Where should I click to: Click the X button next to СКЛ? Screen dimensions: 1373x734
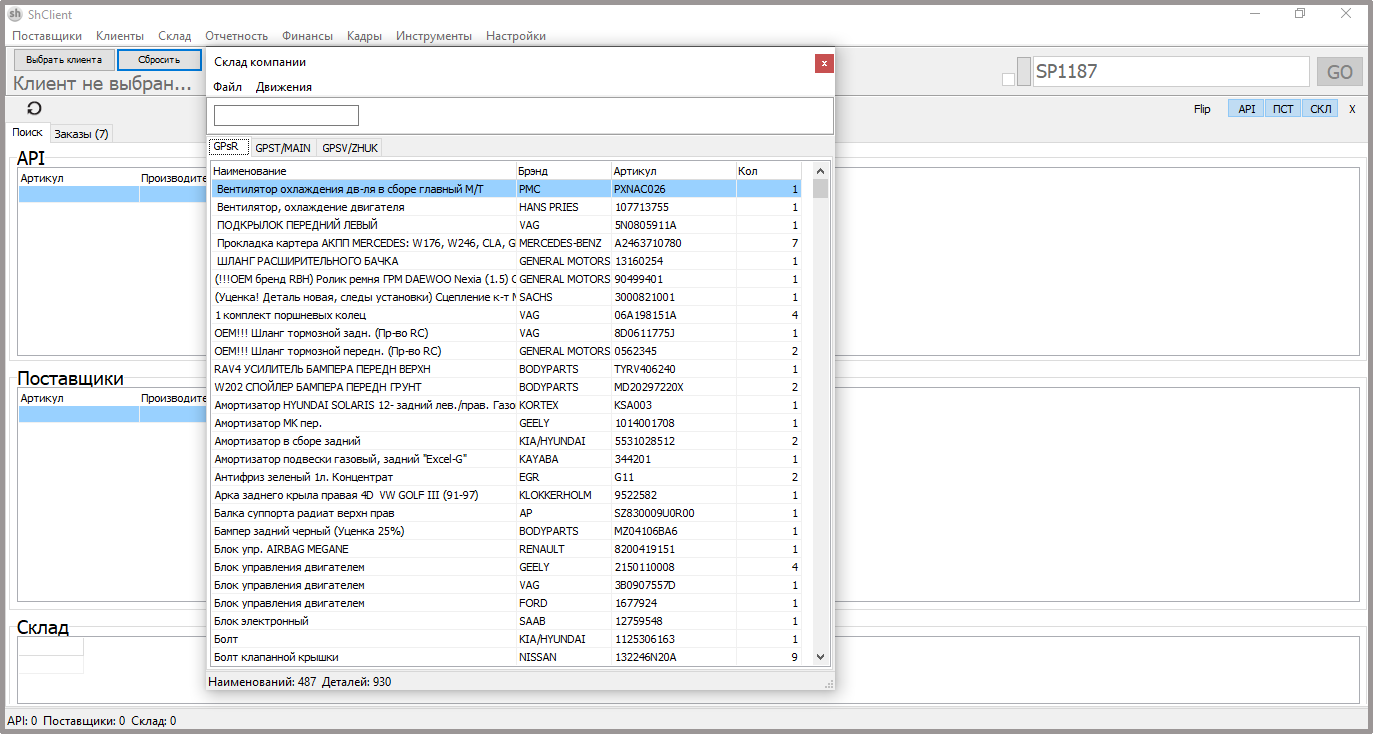(x=1352, y=109)
